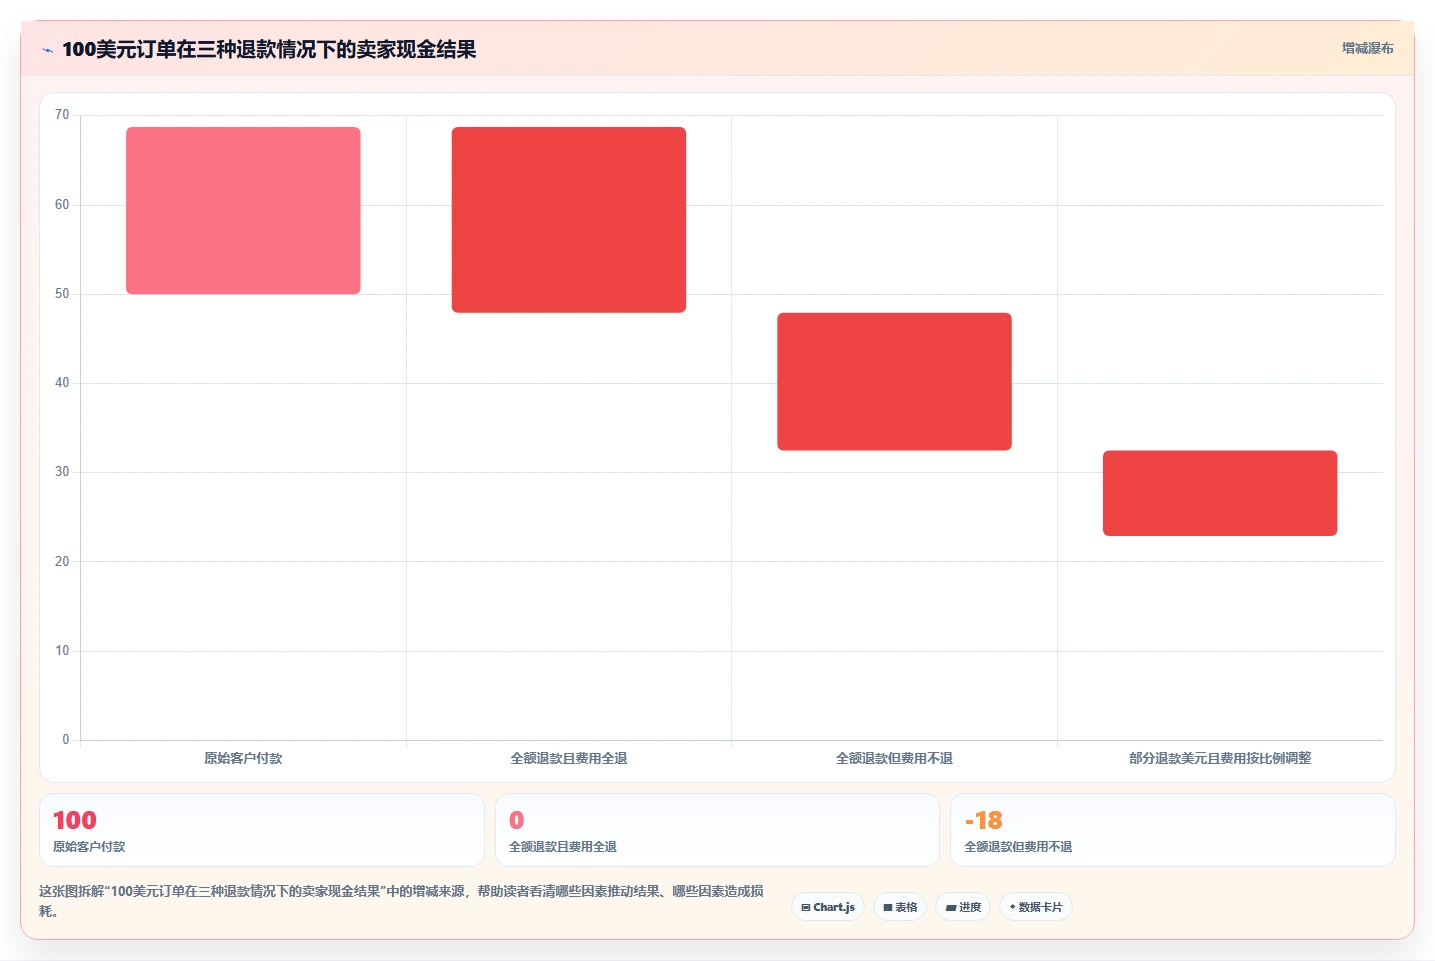The height and width of the screenshot is (961, 1435).
Task: Click the x-axis label 部分退款美元且费用按比例调整
Action: pyautogui.click(x=1220, y=758)
